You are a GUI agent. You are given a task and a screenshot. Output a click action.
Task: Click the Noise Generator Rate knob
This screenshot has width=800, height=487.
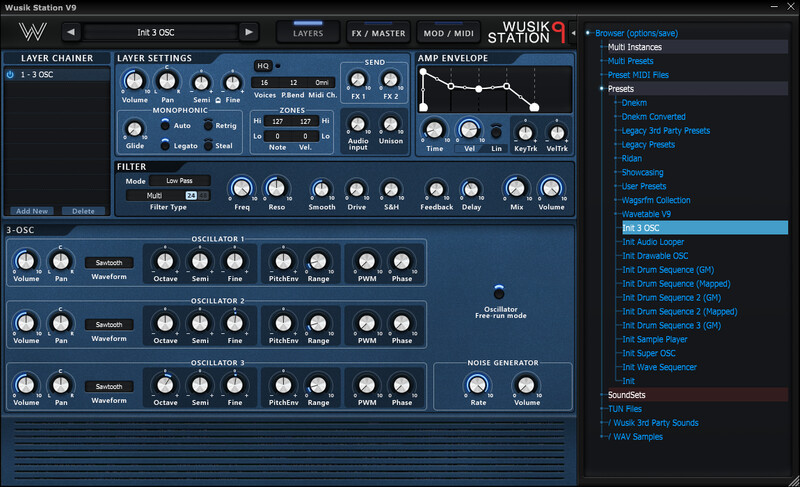tap(478, 385)
